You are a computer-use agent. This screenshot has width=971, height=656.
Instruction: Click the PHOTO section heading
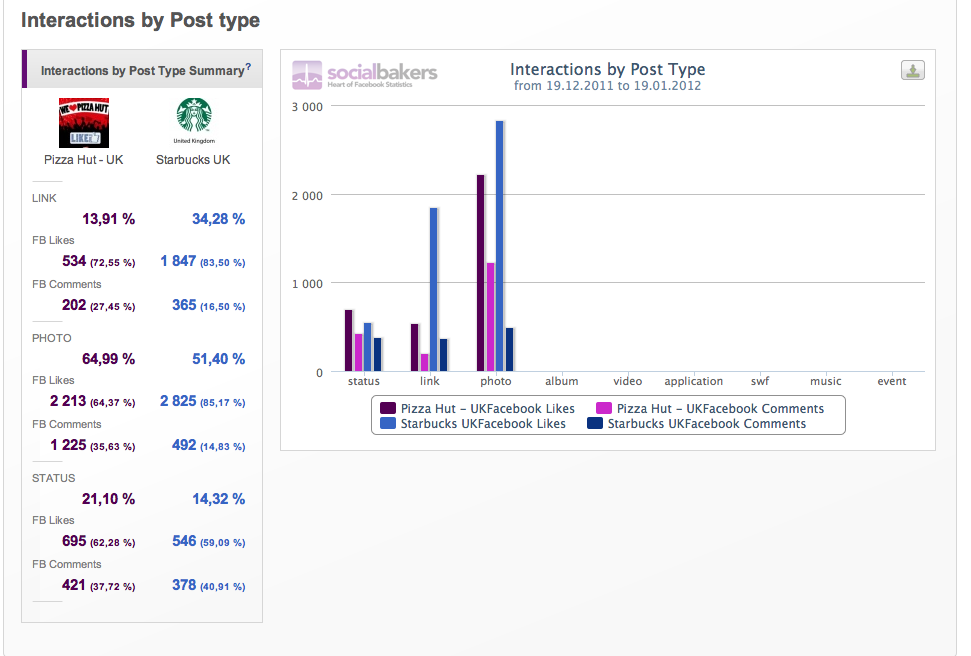pyautogui.click(x=51, y=338)
